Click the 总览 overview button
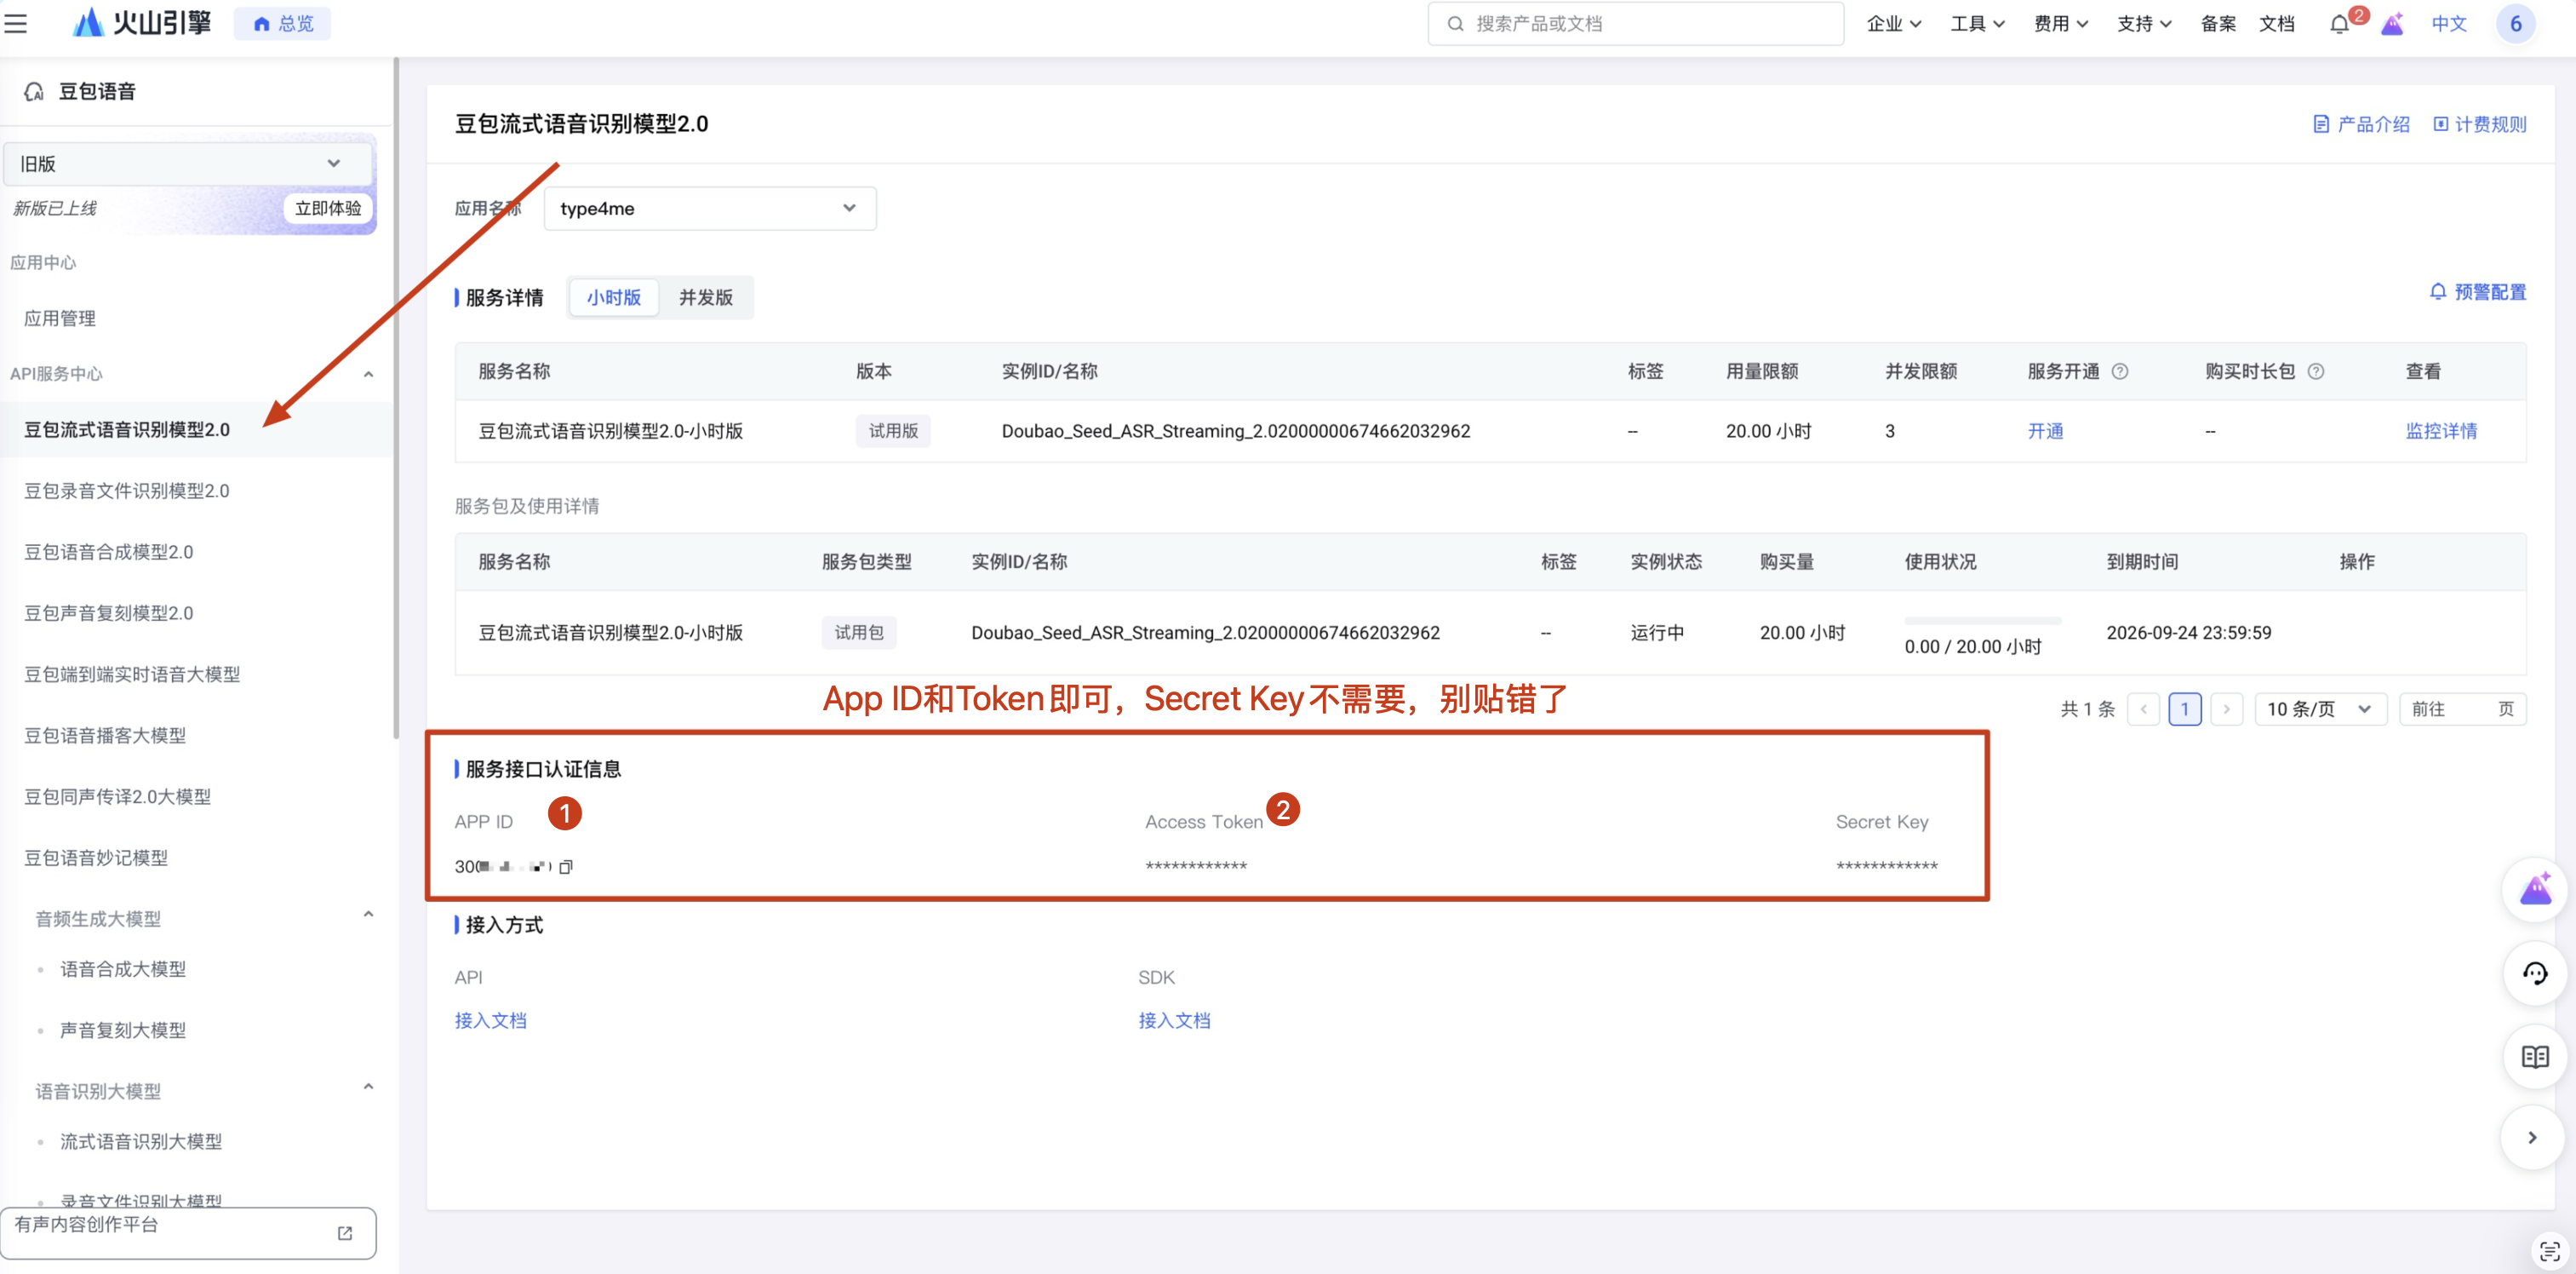This screenshot has width=2576, height=1274. pos(283,23)
